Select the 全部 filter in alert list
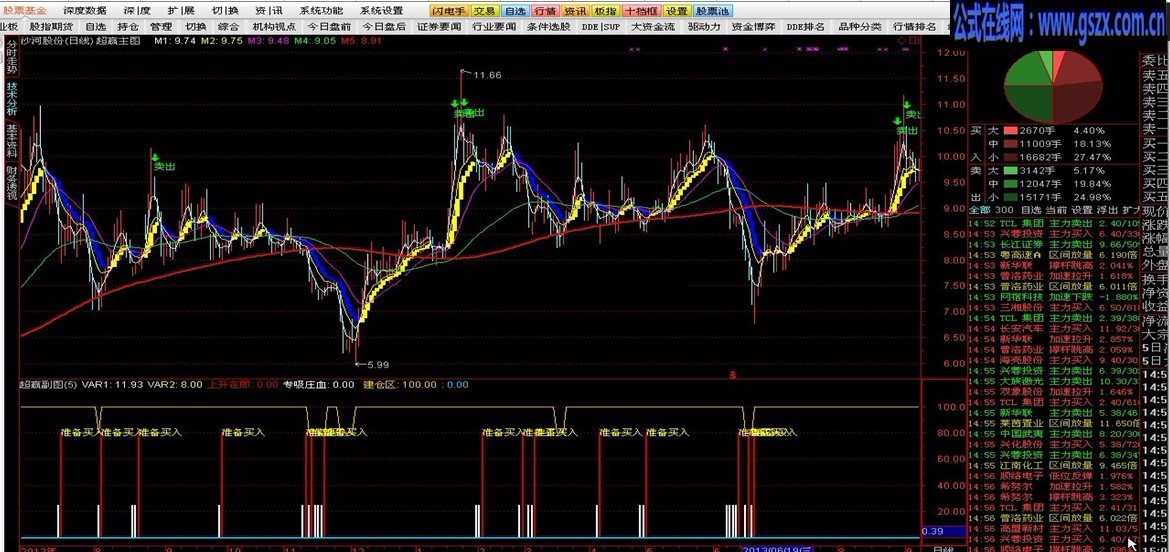1170x552 pixels. tap(980, 210)
